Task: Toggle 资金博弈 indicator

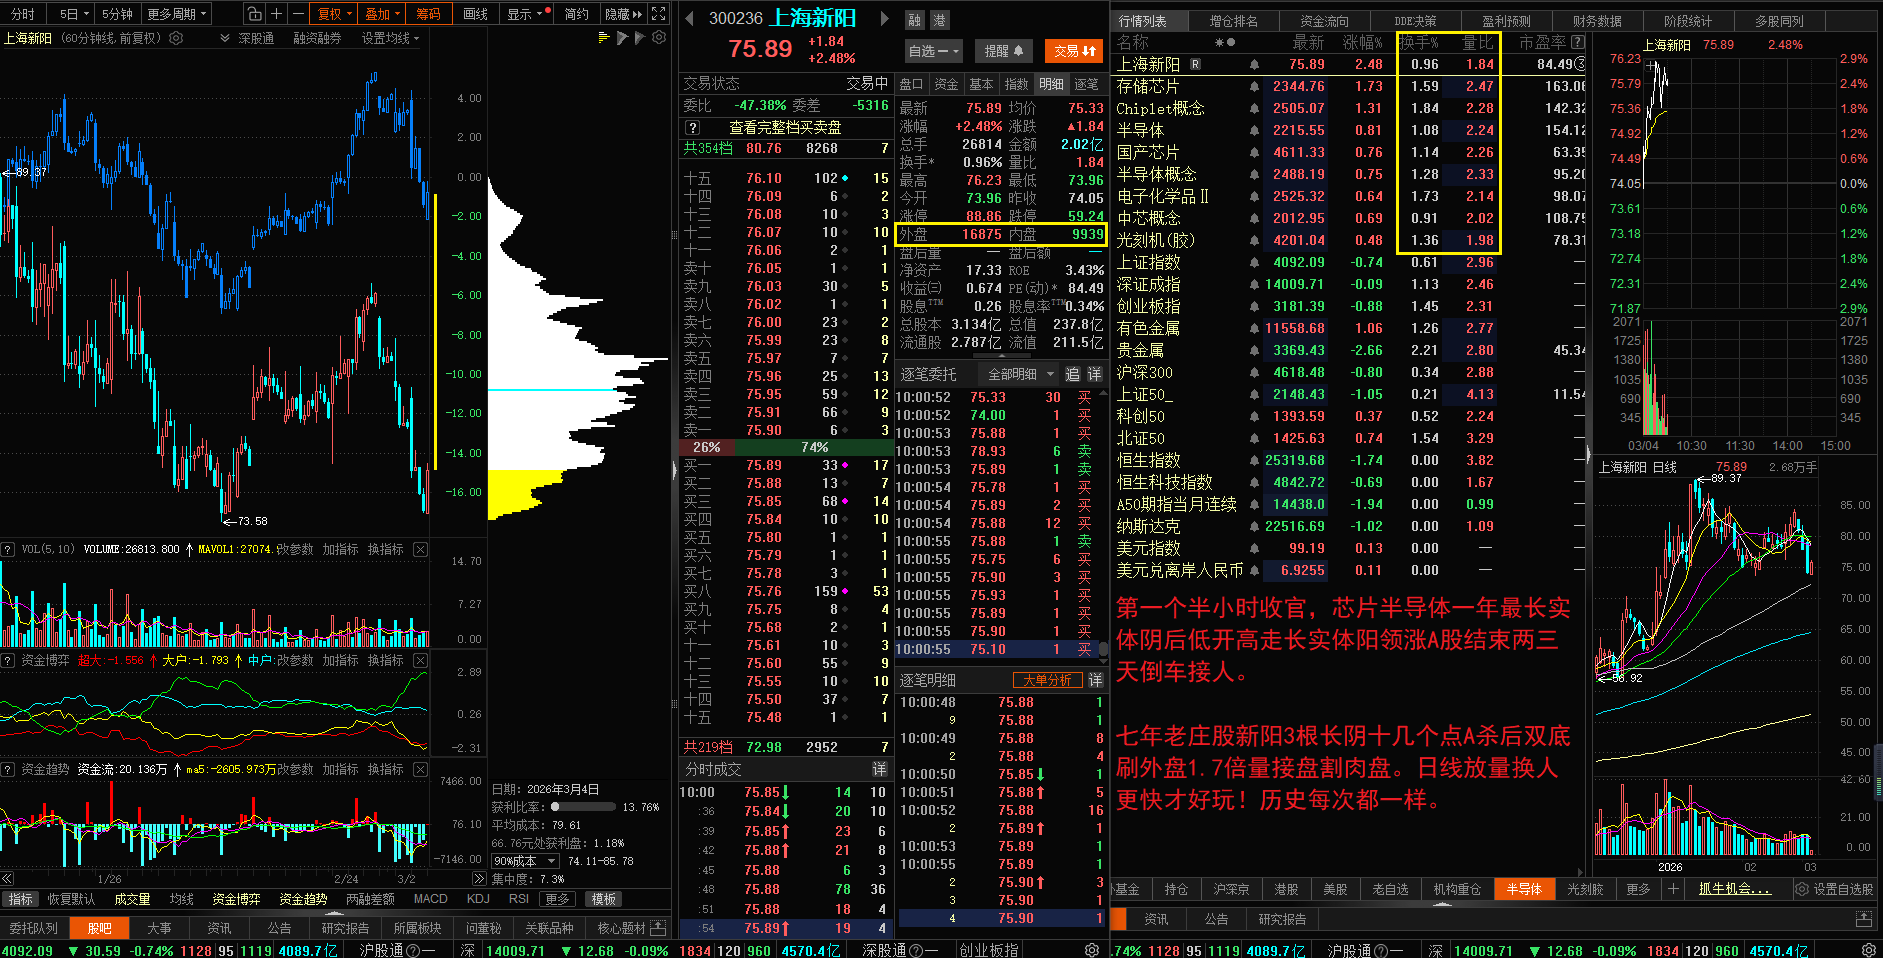Action: tap(236, 899)
